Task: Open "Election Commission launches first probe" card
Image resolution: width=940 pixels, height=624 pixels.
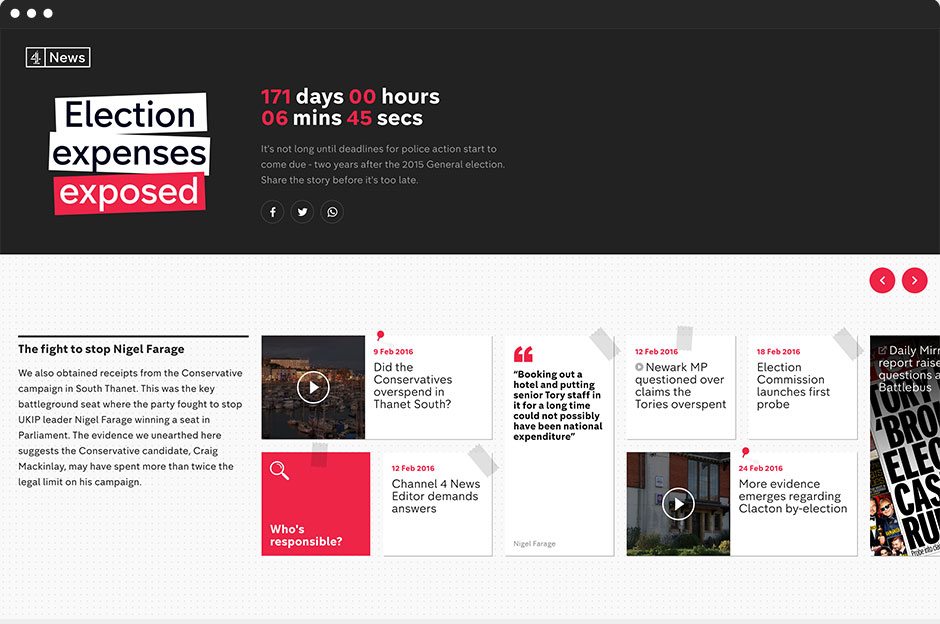Action: 802,387
